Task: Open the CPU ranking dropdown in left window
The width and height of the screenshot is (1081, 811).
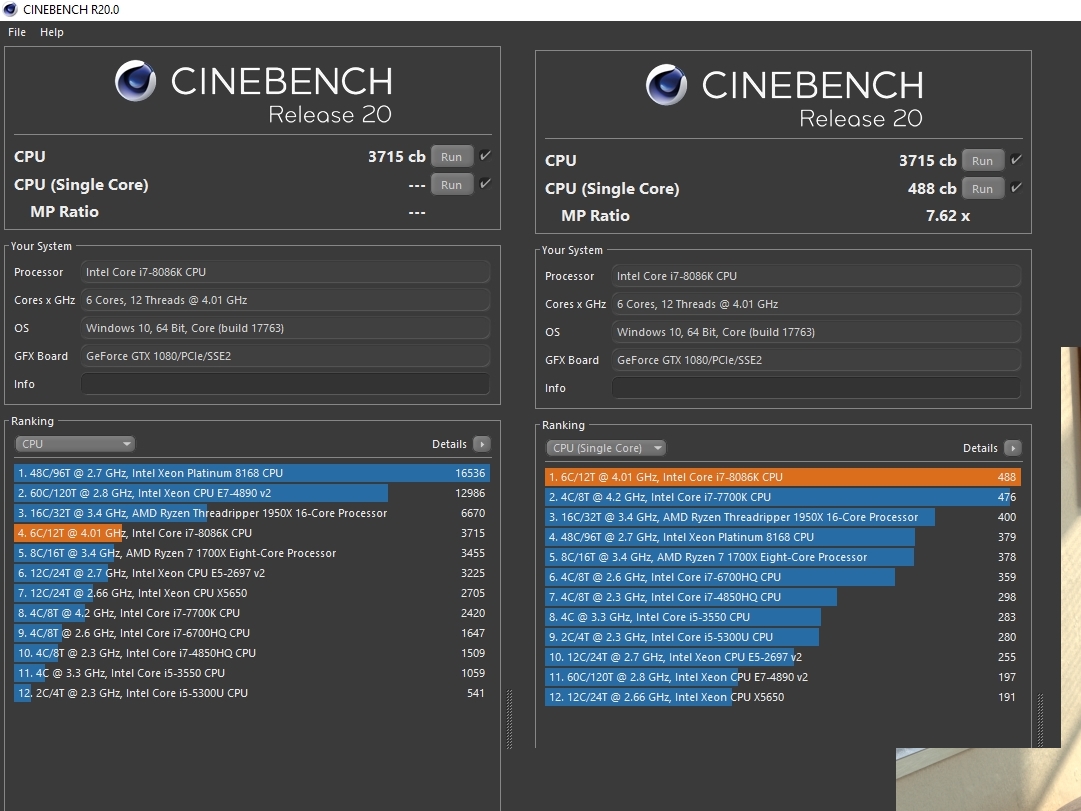Action: (x=74, y=444)
